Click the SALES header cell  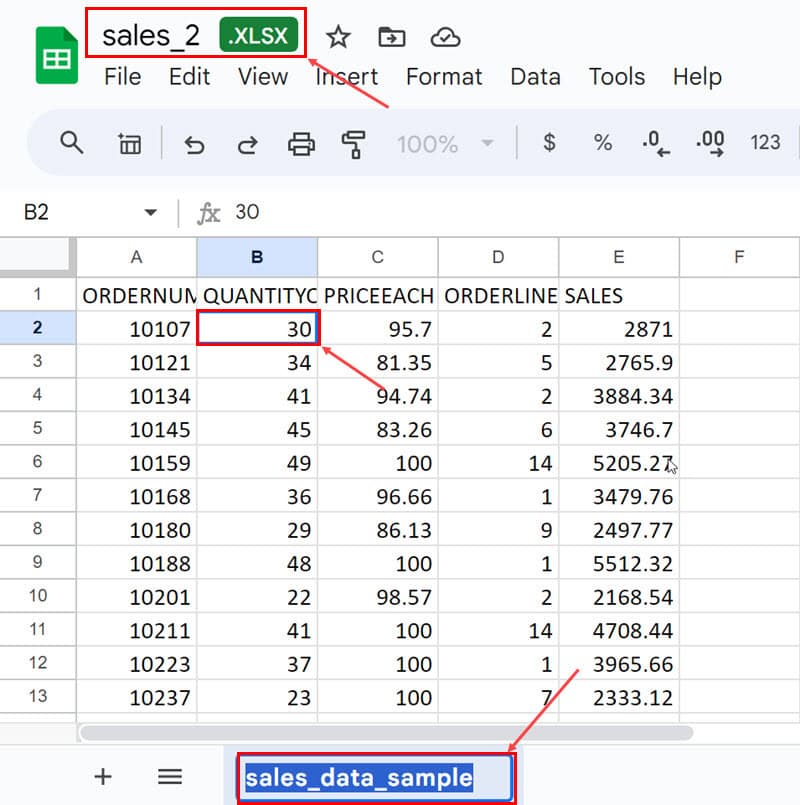619,295
